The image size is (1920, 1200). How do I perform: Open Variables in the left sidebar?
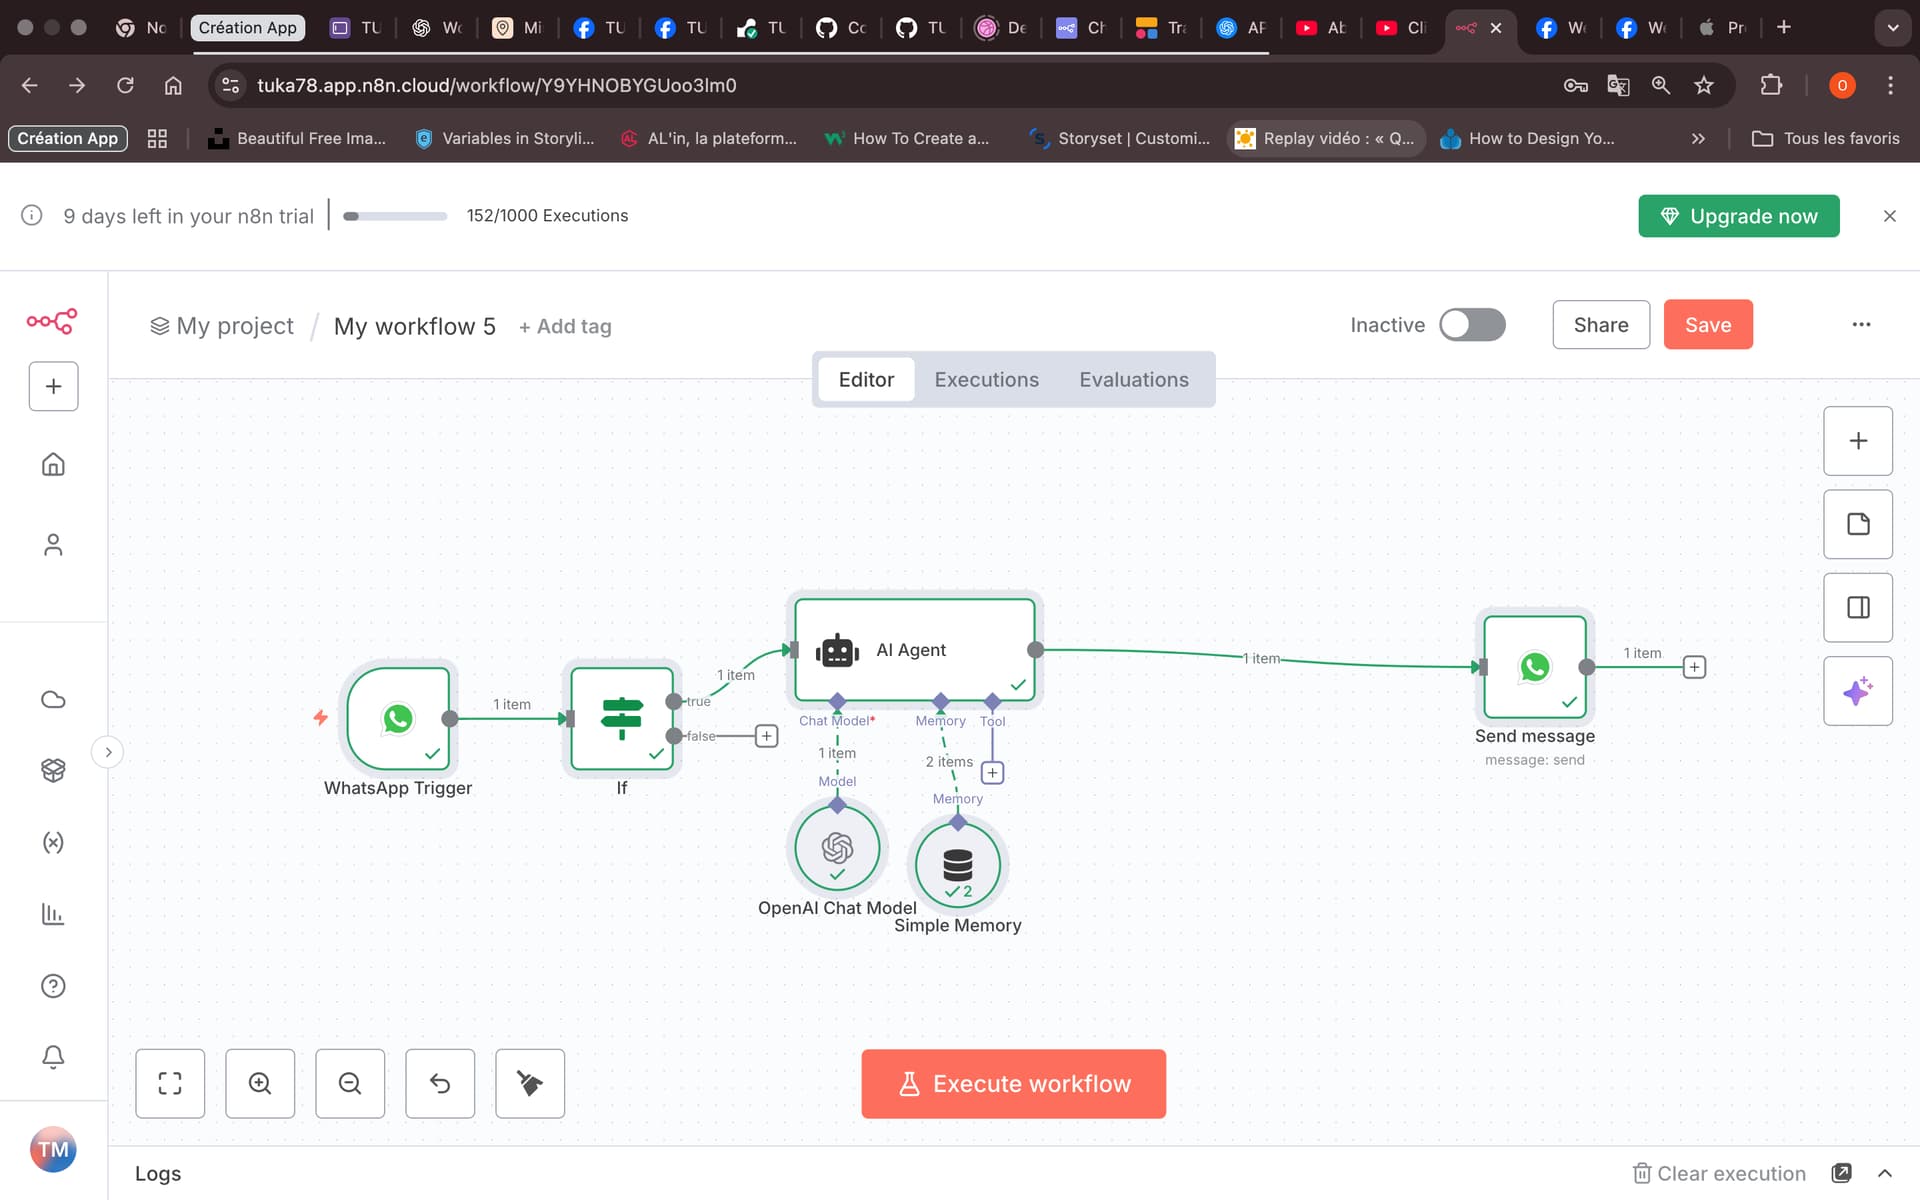[53, 842]
